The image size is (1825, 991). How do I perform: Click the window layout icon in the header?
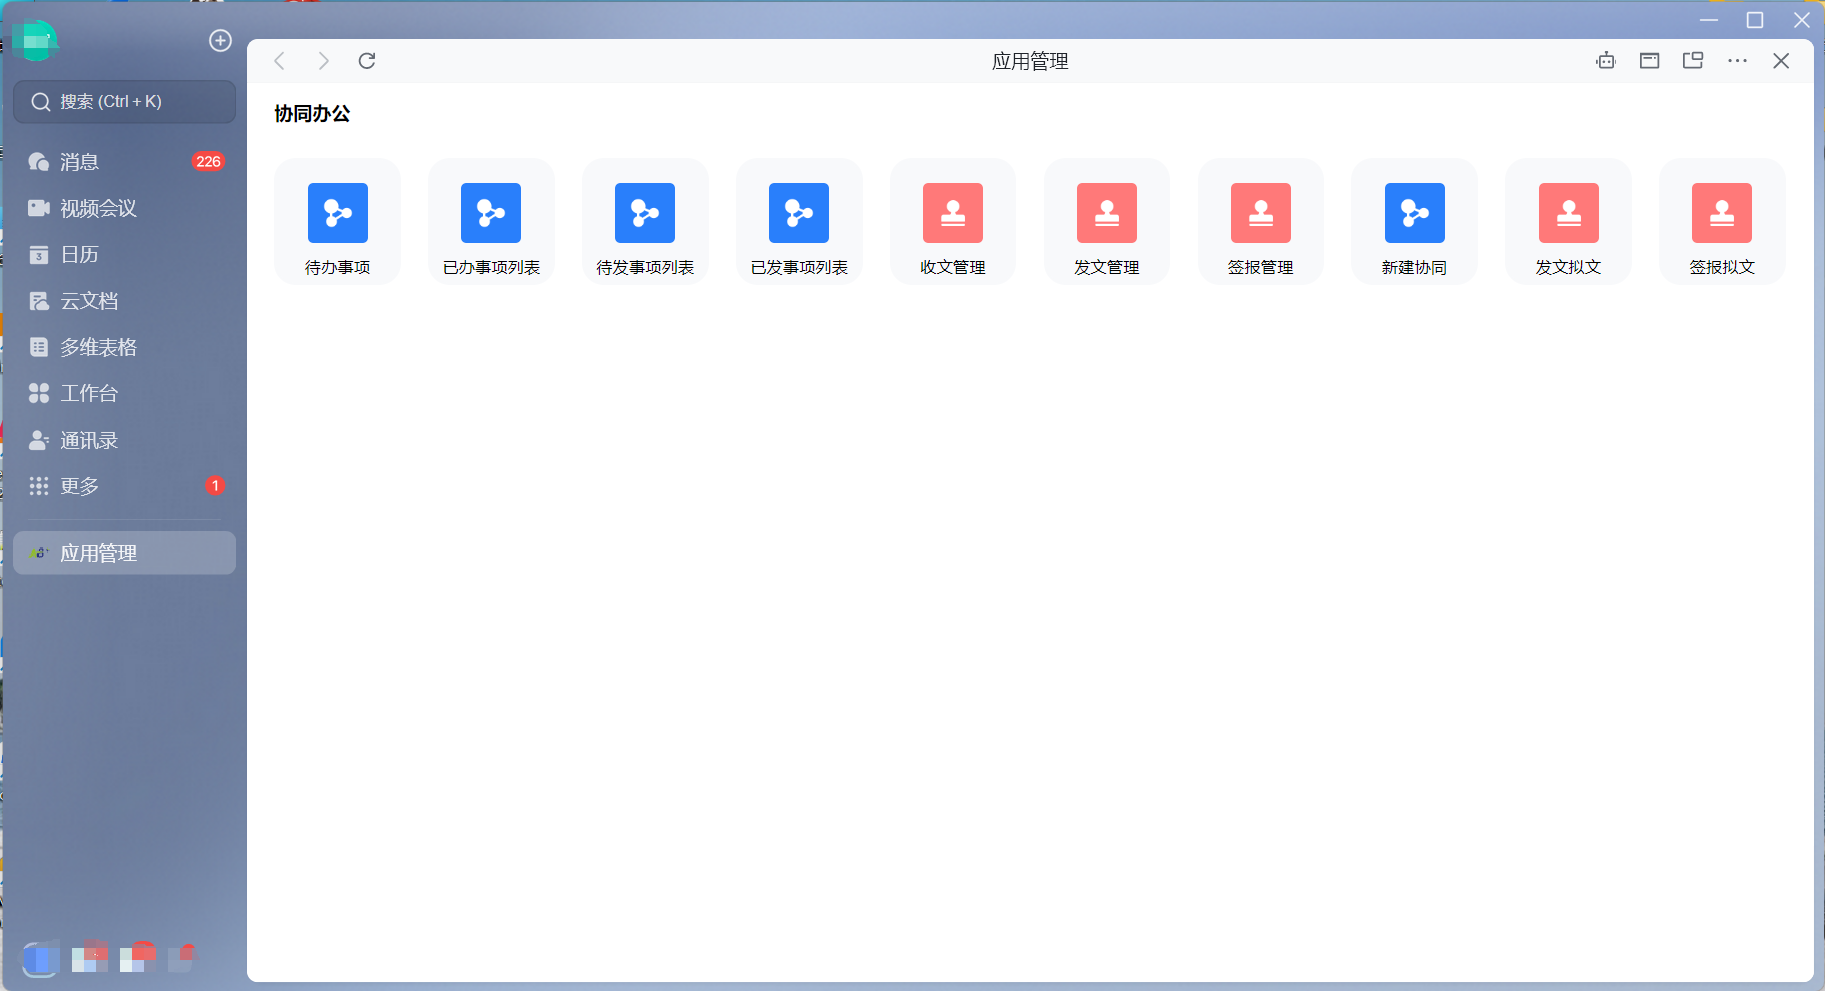pos(1650,61)
